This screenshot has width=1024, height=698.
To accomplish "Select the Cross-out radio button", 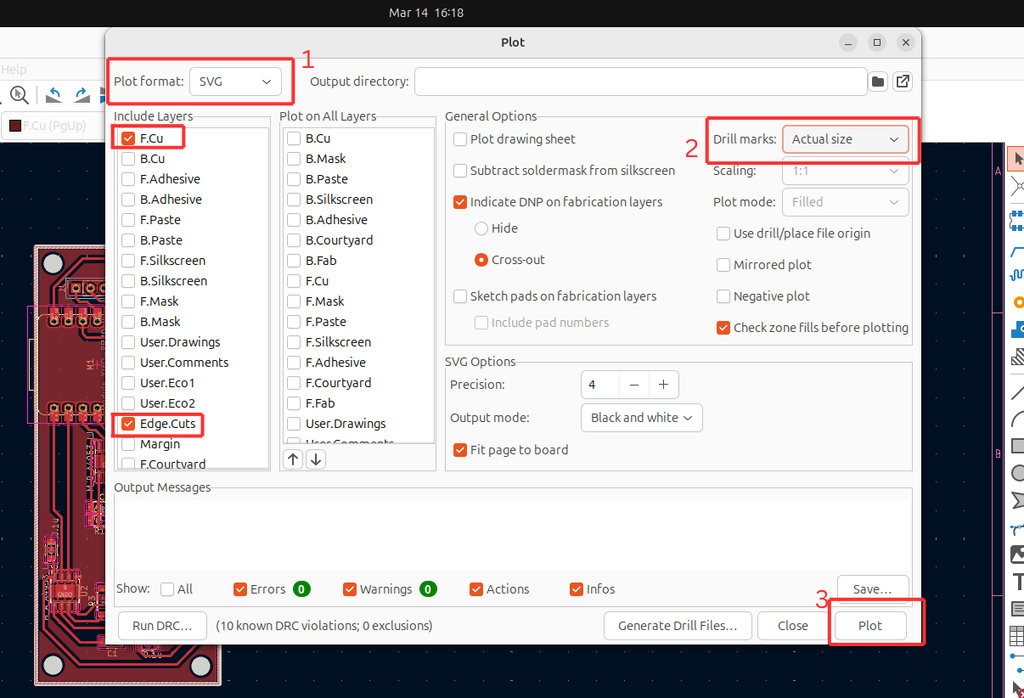I will point(481,260).
